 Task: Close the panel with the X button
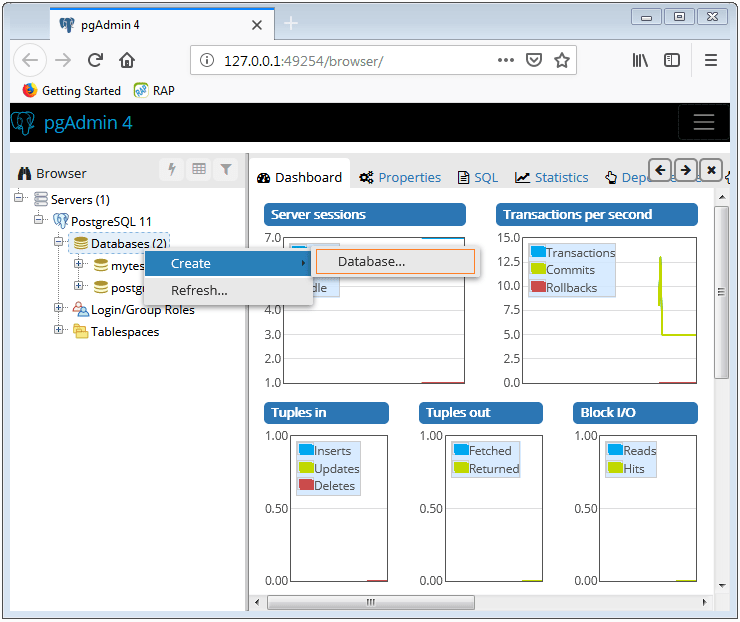(711, 170)
